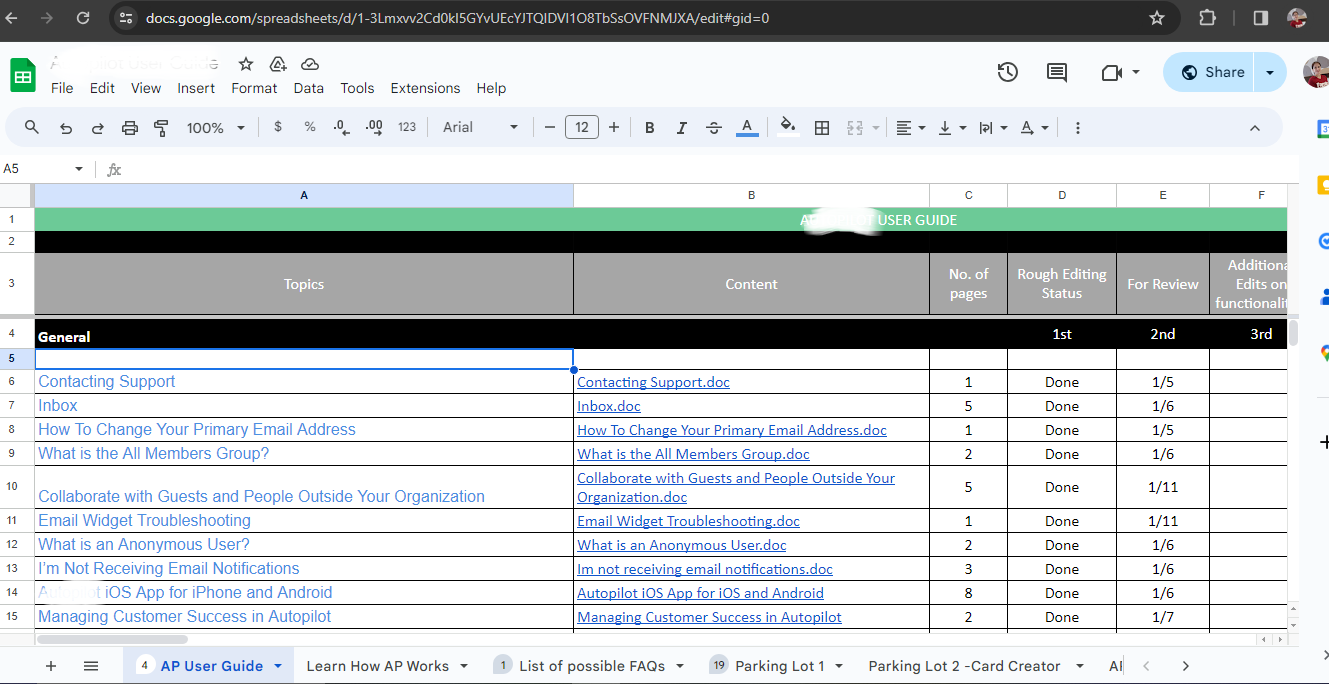Viewport: 1329px width, 684px height.
Task: Open the text color picker
Action: (746, 128)
